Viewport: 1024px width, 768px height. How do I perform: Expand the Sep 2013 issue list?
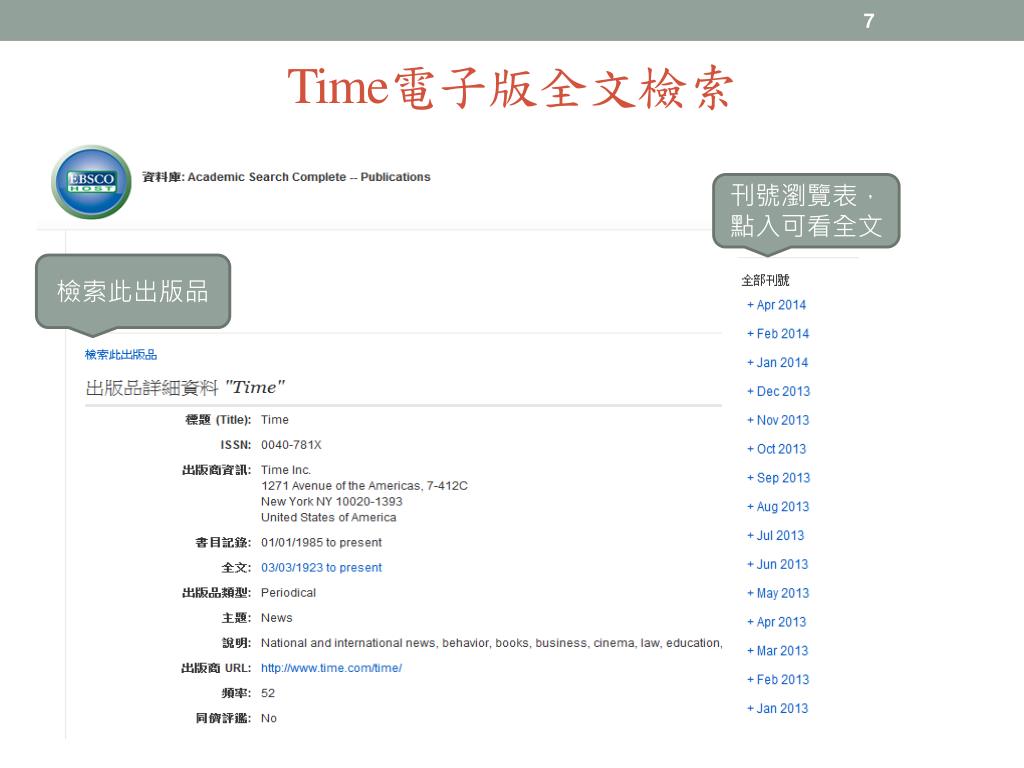778,477
